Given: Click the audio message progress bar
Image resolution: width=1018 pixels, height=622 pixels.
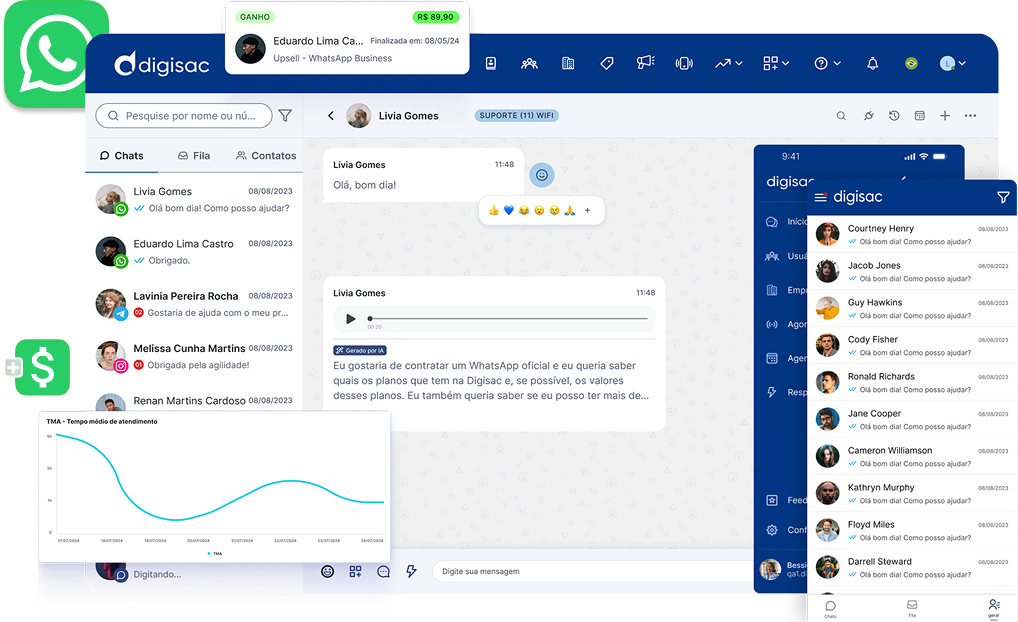Looking at the screenshot, I should click(x=508, y=319).
